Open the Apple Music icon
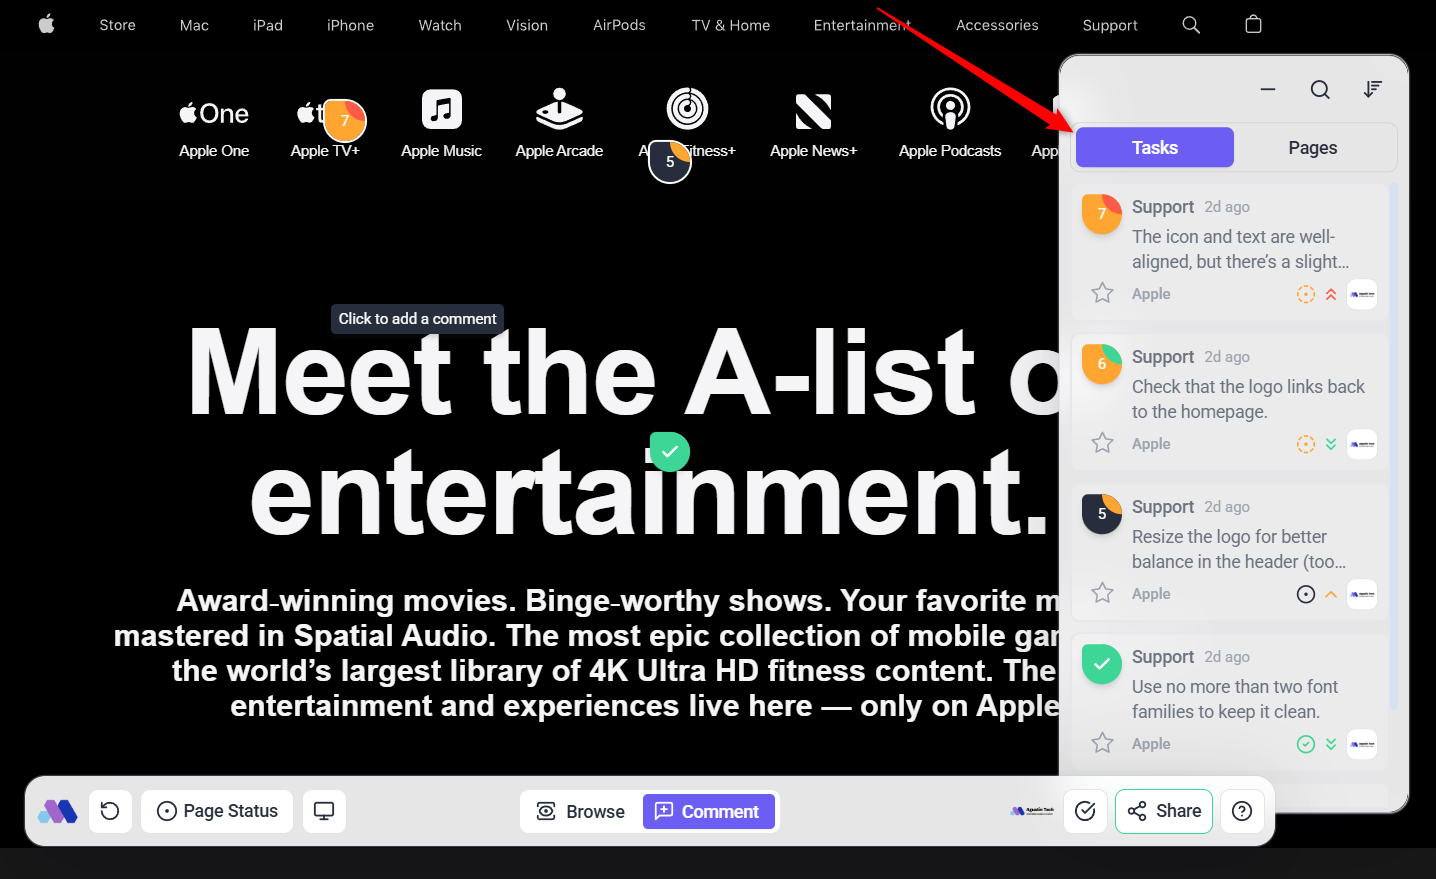1436x879 pixels. pos(441,110)
